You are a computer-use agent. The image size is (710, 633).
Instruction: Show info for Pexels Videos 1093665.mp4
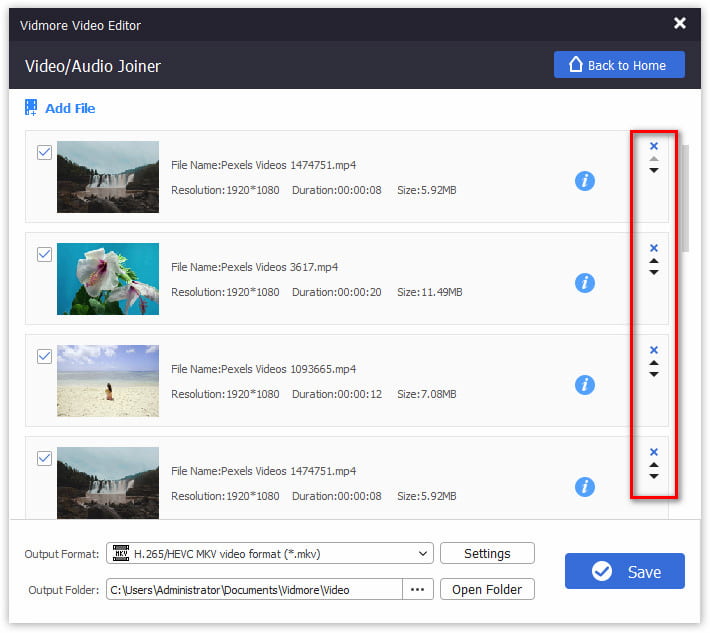[x=585, y=385]
